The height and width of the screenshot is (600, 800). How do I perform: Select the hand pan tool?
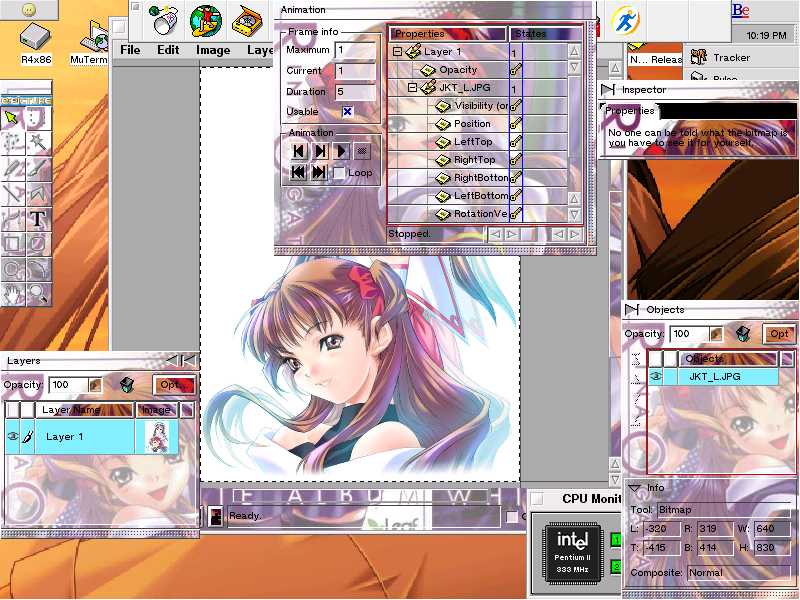[x=12, y=293]
